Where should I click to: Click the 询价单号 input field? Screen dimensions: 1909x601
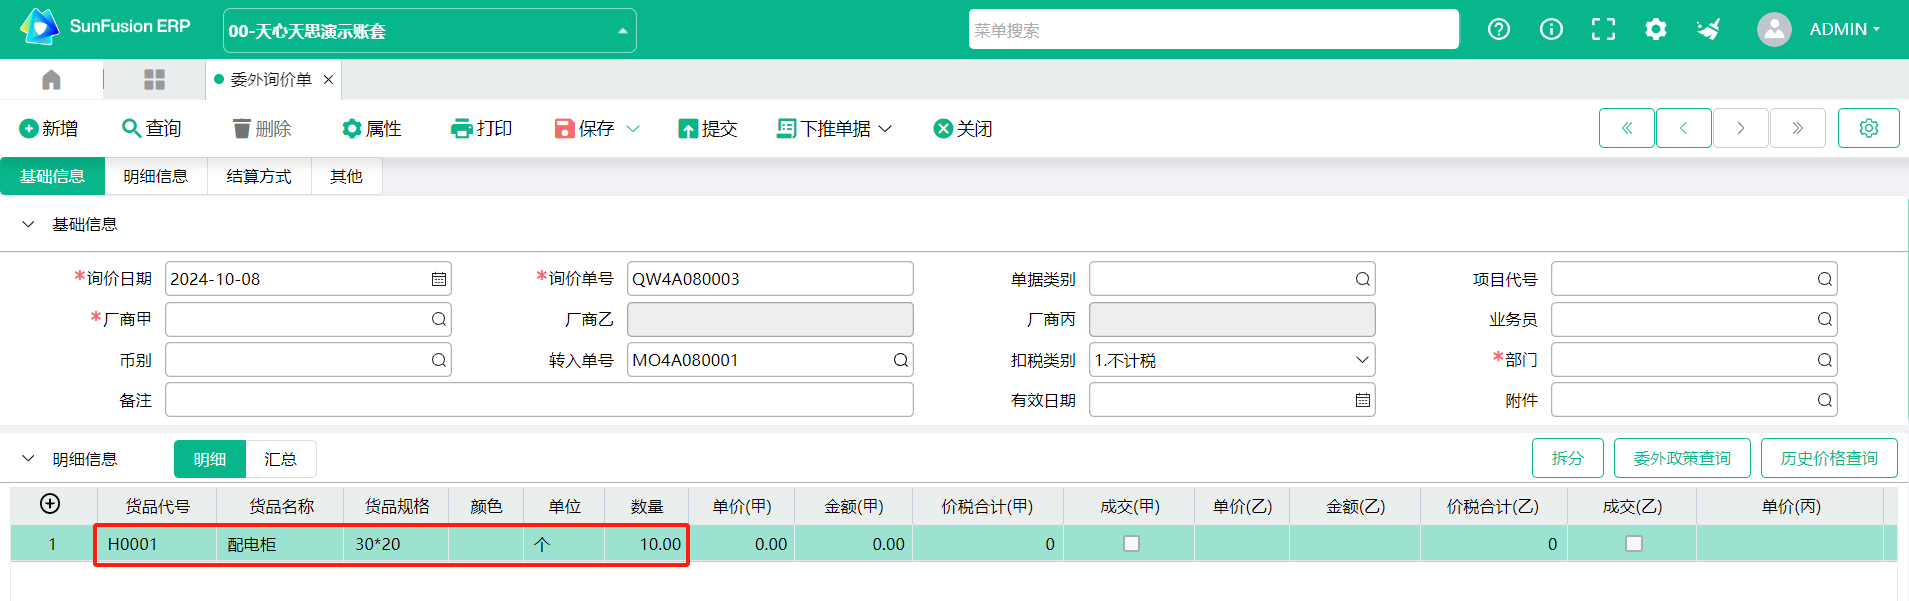(x=770, y=279)
